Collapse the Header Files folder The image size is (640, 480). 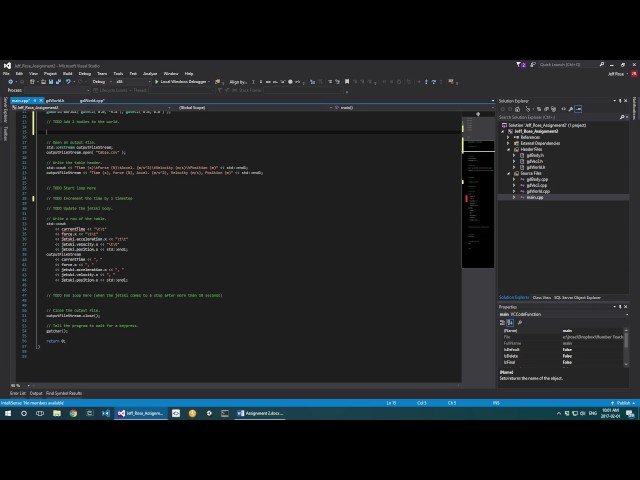click(509, 149)
